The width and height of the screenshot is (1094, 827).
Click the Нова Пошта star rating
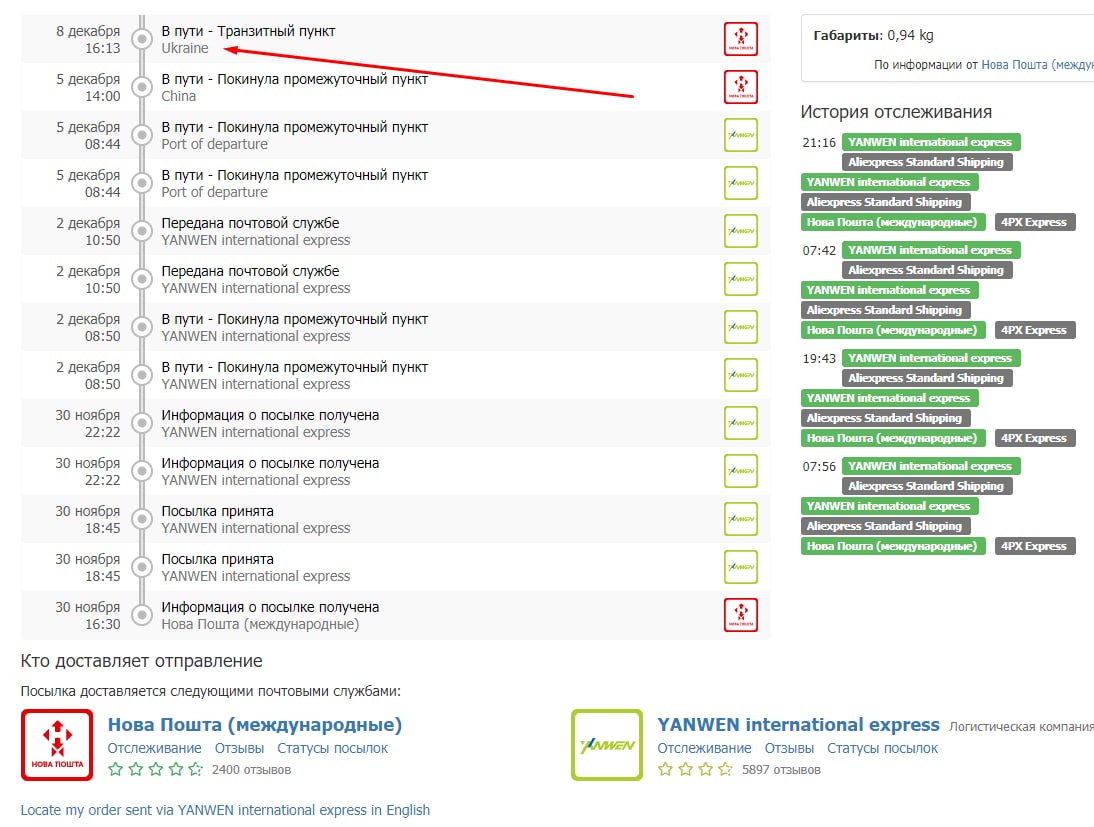coord(156,769)
